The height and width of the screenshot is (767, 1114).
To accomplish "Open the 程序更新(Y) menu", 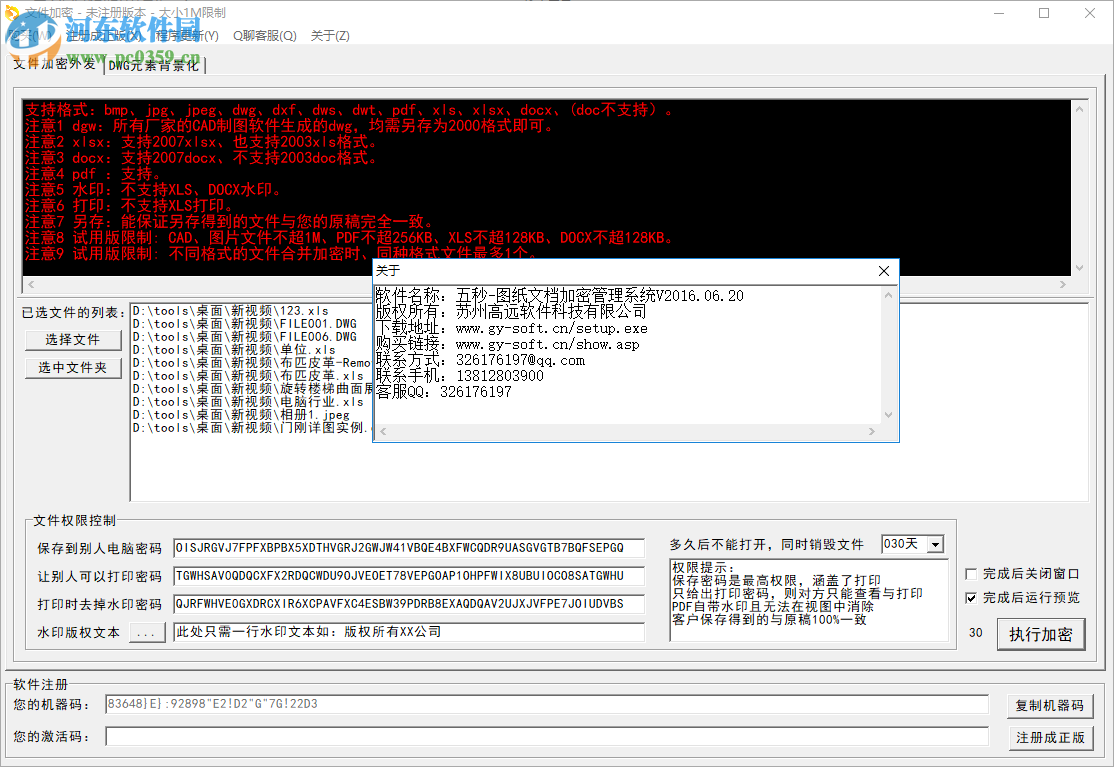I will [187, 36].
